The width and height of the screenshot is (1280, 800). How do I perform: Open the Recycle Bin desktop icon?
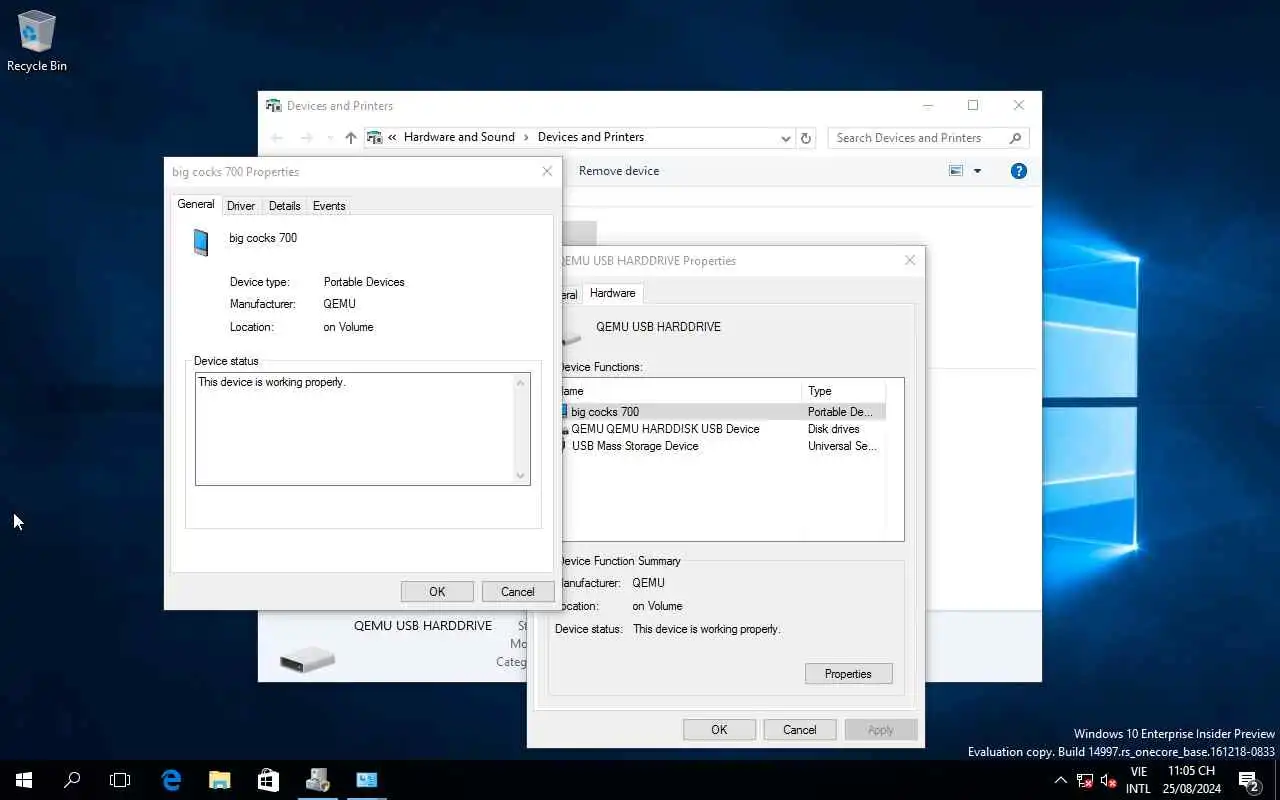click(37, 42)
